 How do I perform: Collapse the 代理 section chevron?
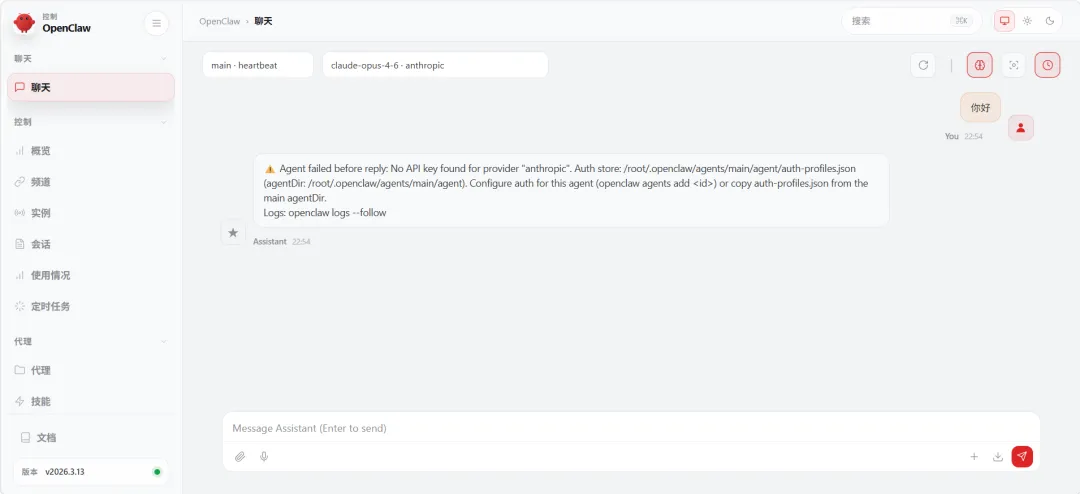coord(164,341)
